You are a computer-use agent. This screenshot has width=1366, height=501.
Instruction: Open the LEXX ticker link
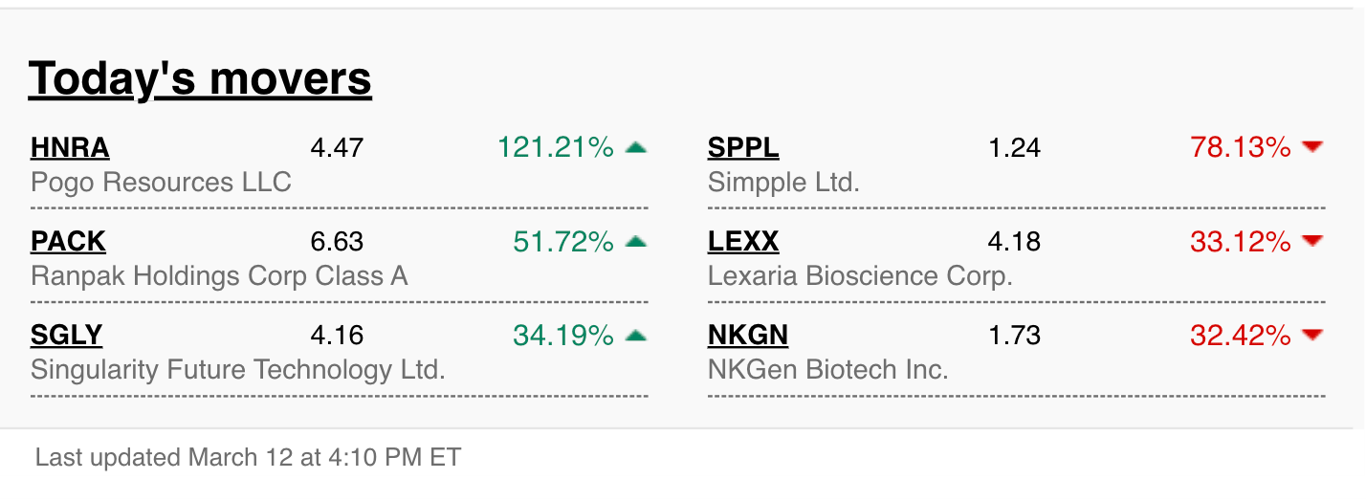pos(743,242)
